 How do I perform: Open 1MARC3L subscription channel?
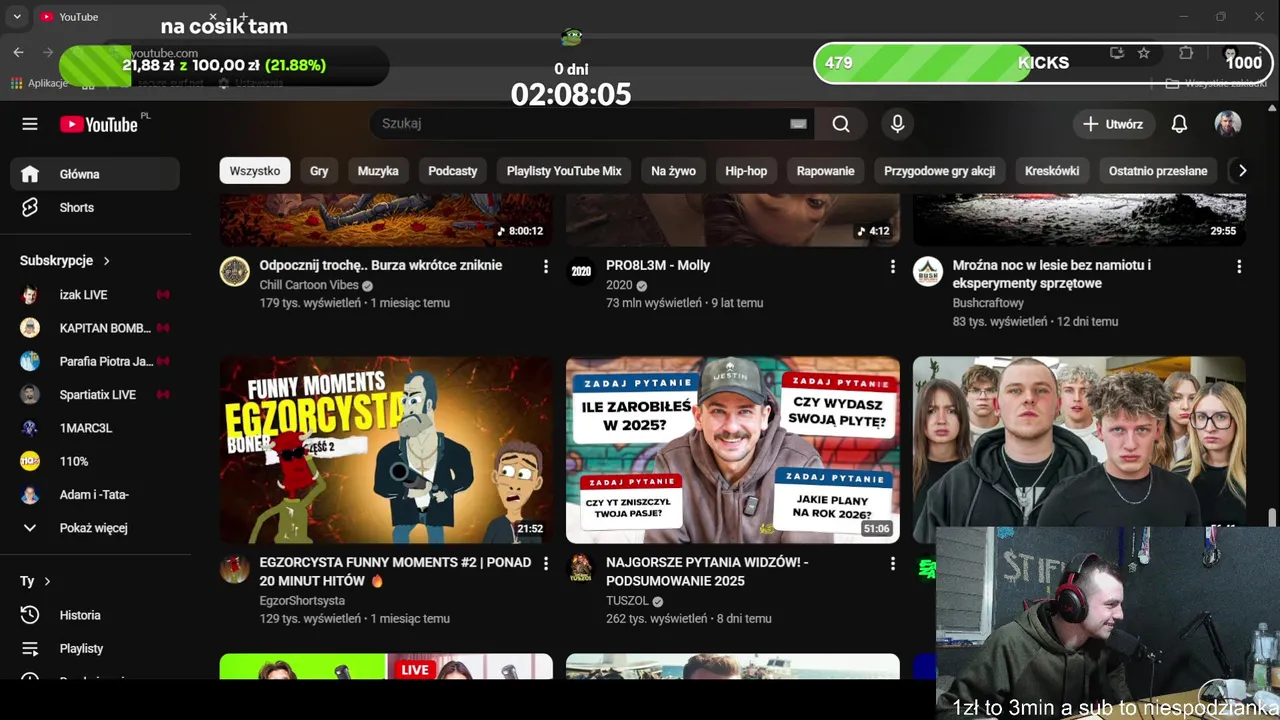pyautogui.click(x=95, y=428)
